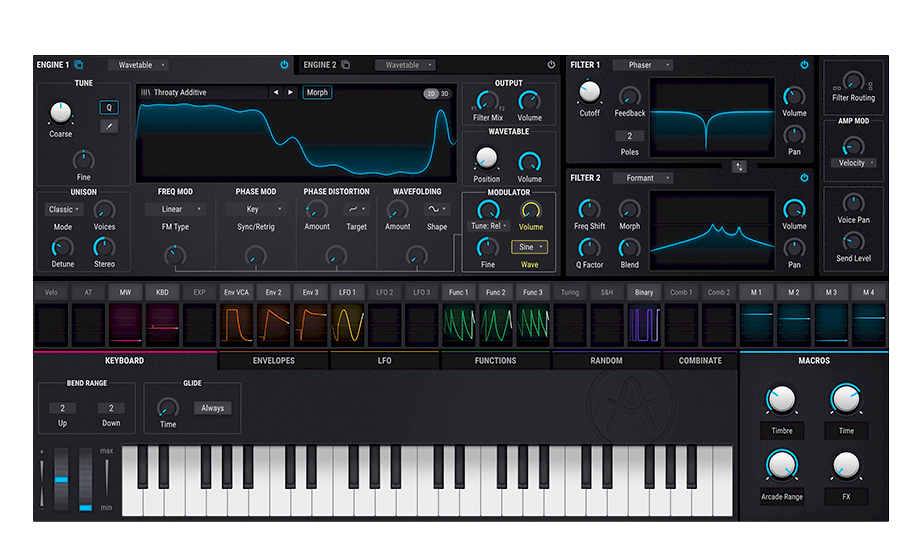Screen dimensions: 921x533
Task: Click the swap filters arrows icon
Action: click(x=739, y=166)
